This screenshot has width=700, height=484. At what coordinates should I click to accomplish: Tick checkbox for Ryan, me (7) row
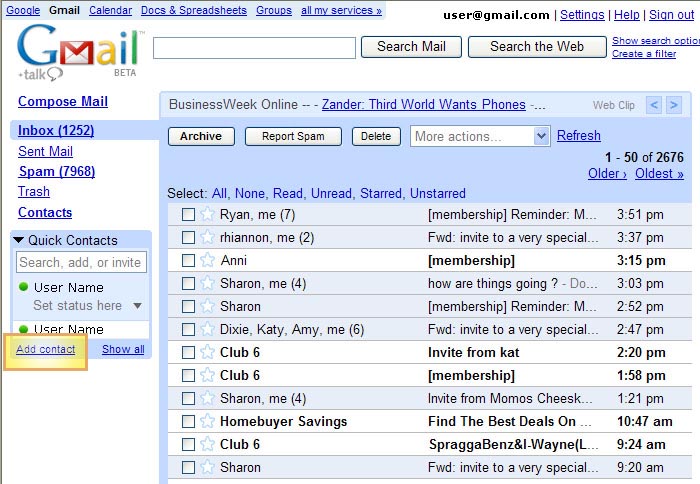[188, 215]
